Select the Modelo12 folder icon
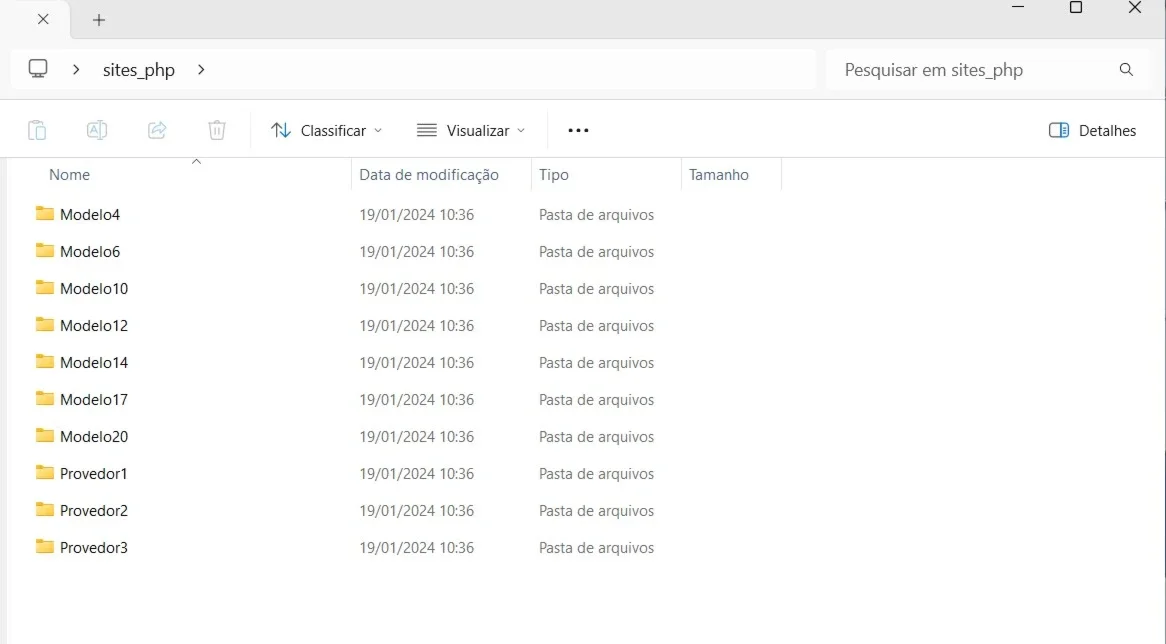This screenshot has height=644, width=1166. tap(45, 325)
